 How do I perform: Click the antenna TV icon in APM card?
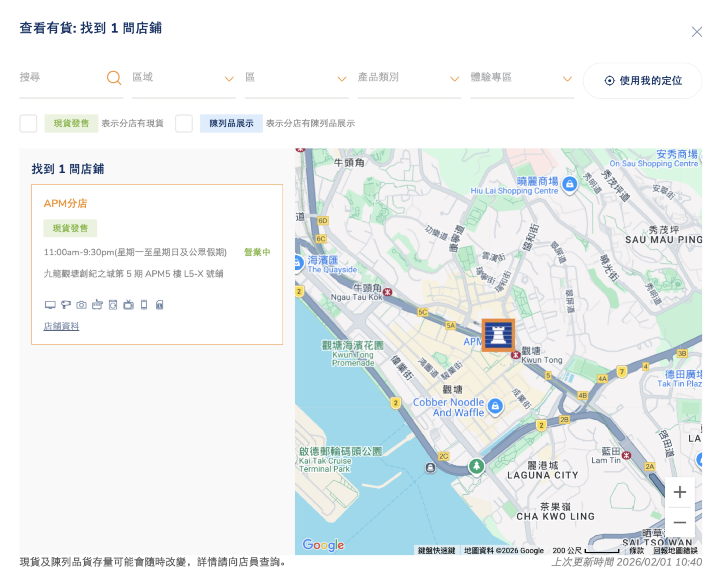click(129, 304)
